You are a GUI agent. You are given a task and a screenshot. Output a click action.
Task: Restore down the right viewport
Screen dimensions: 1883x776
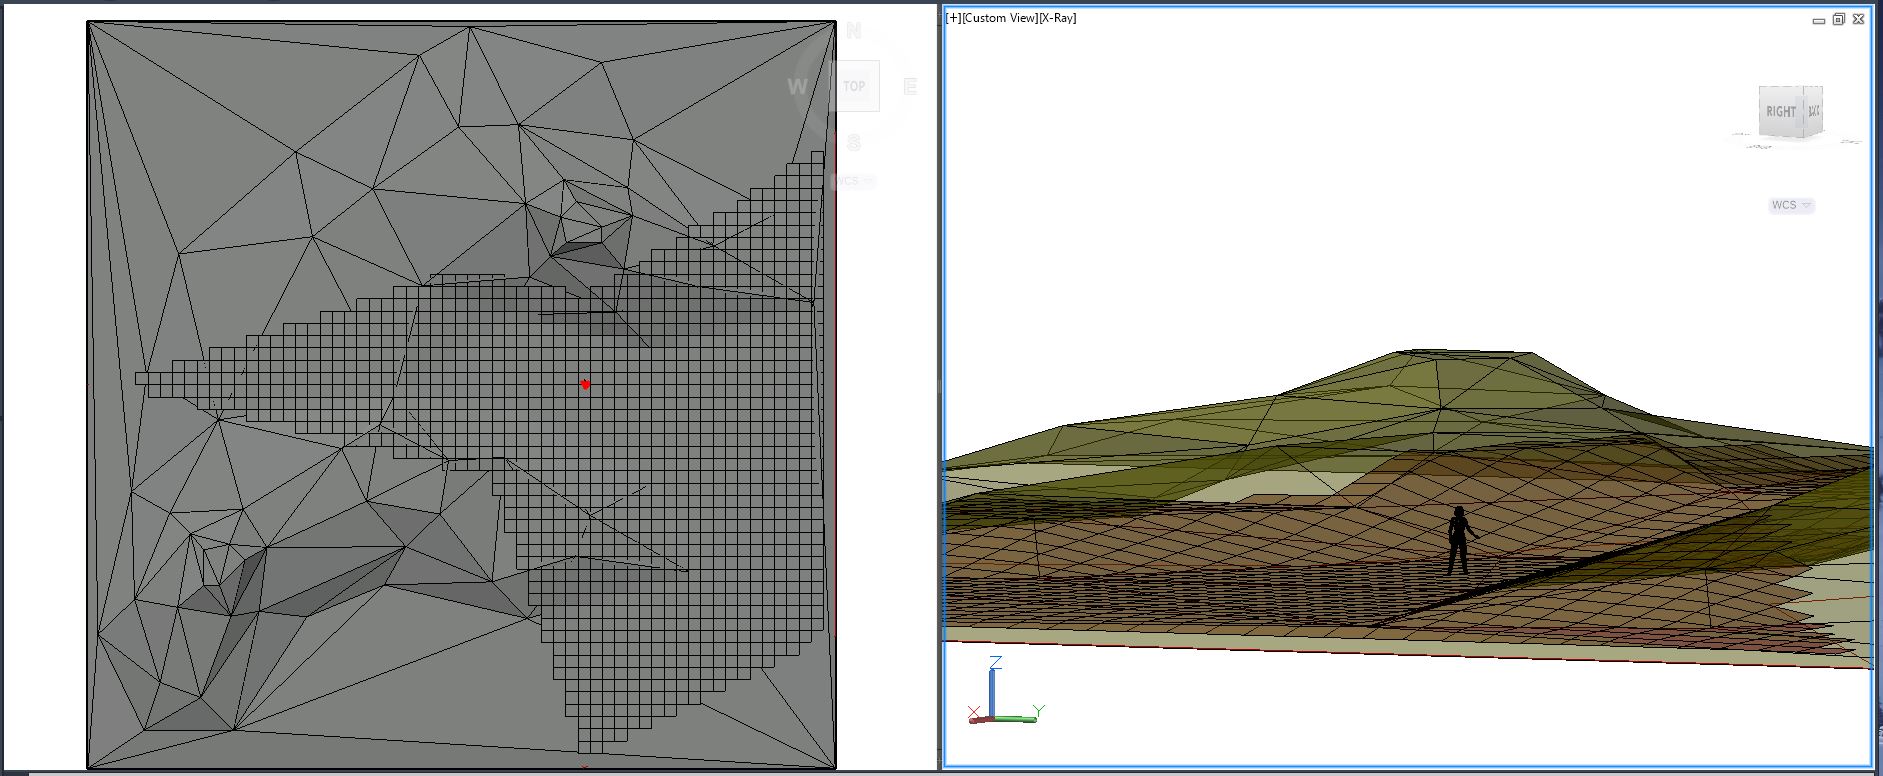[1838, 19]
